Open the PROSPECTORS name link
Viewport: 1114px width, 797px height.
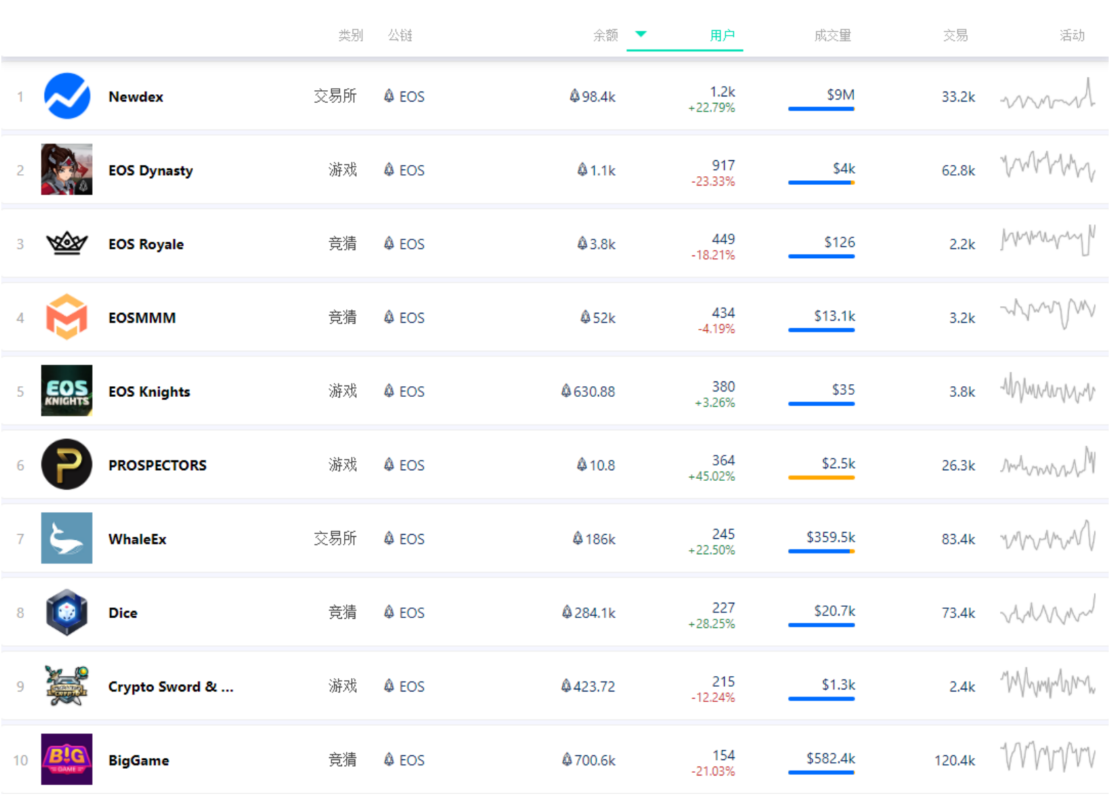(158, 465)
